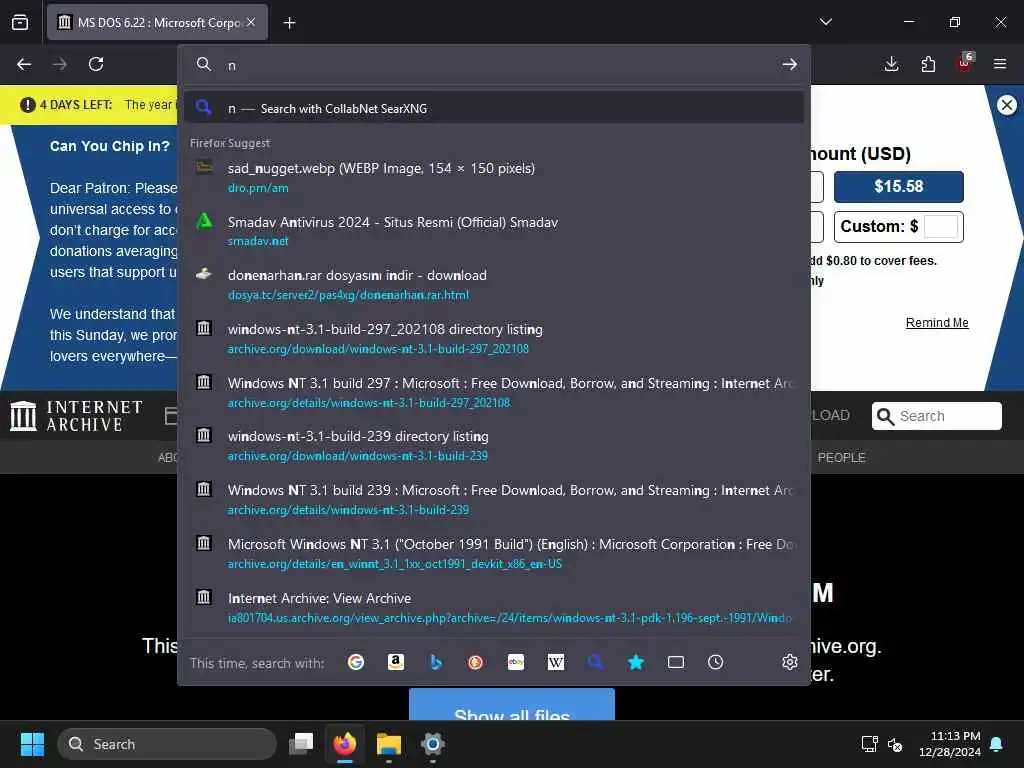Open the Firefox extensions menu
This screenshot has width=1024, height=768.
coord(928,64)
